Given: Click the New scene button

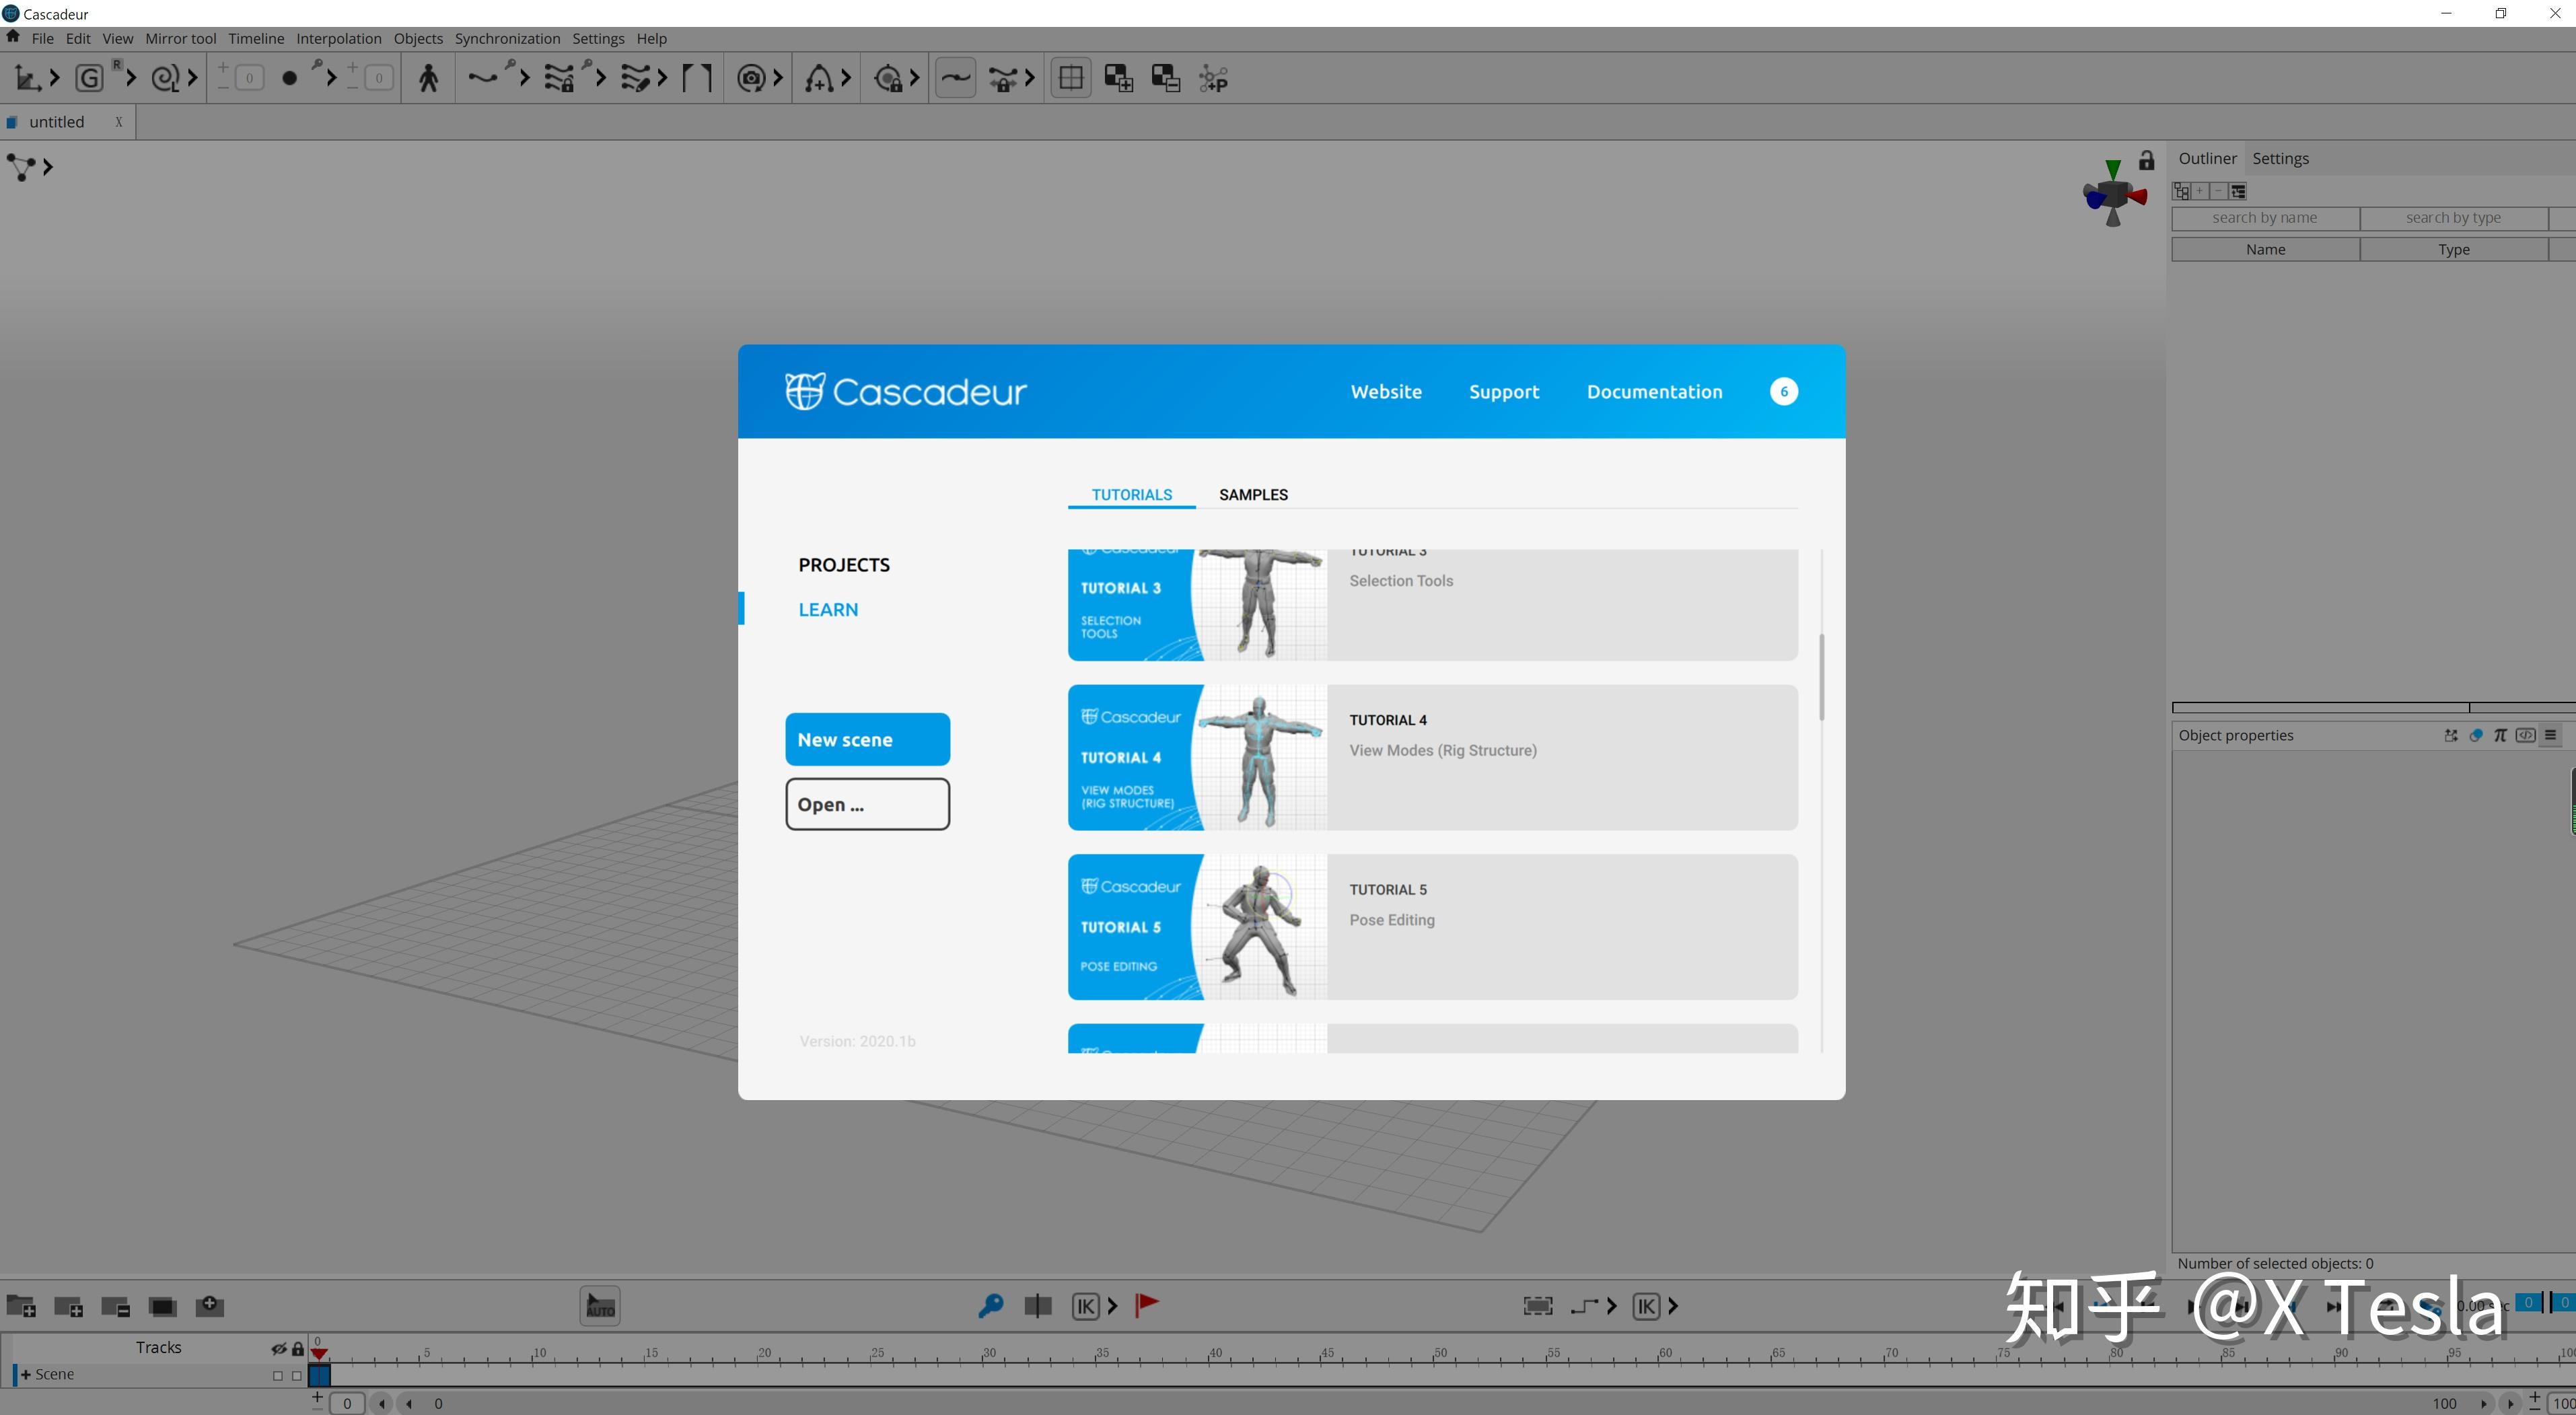Looking at the screenshot, I should (x=867, y=739).
